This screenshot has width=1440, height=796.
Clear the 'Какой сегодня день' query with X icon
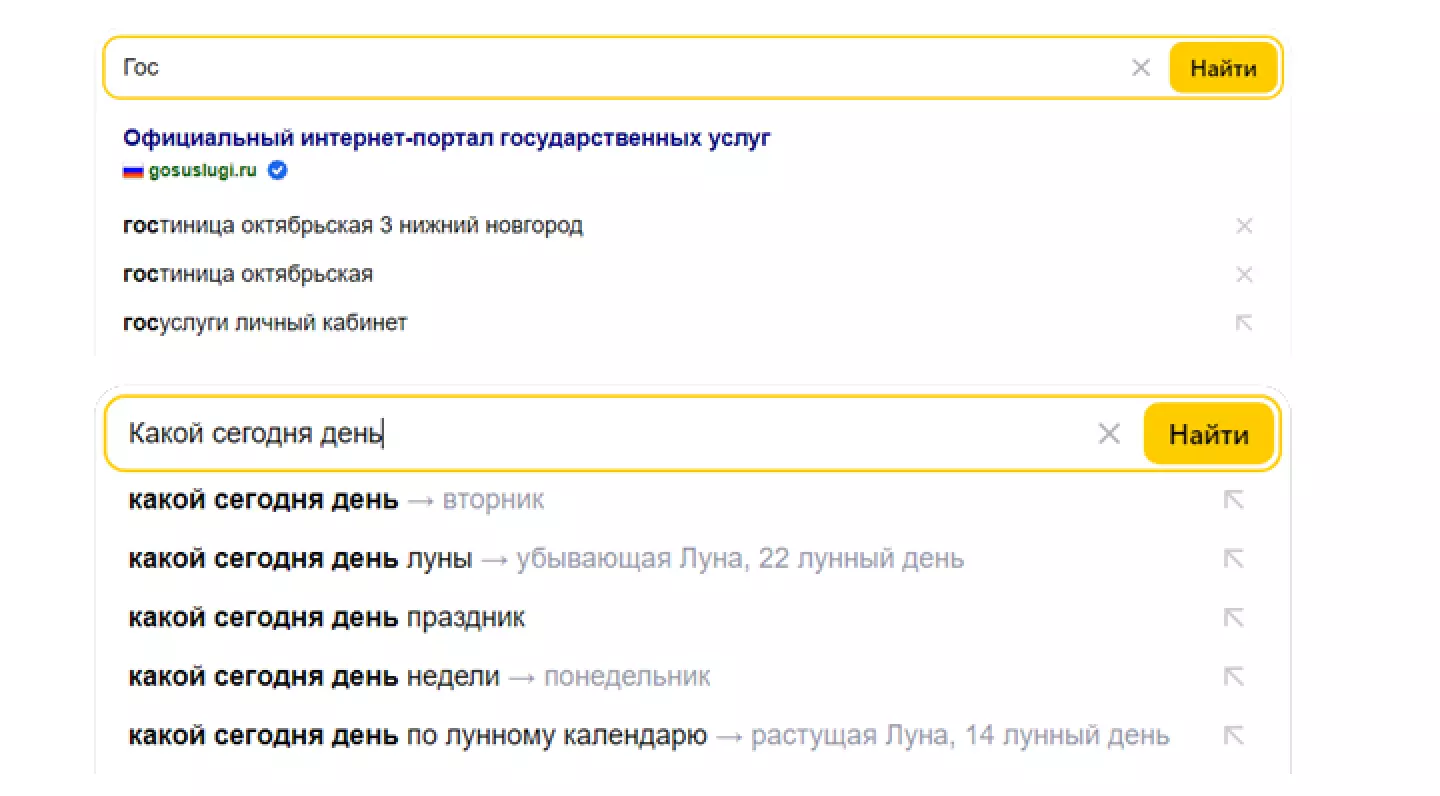(x=1109, y=434)
